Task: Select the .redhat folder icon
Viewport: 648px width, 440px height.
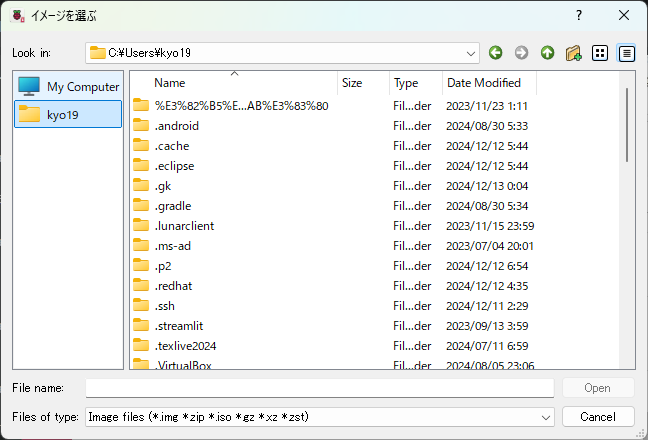Action: click(141, 285)
